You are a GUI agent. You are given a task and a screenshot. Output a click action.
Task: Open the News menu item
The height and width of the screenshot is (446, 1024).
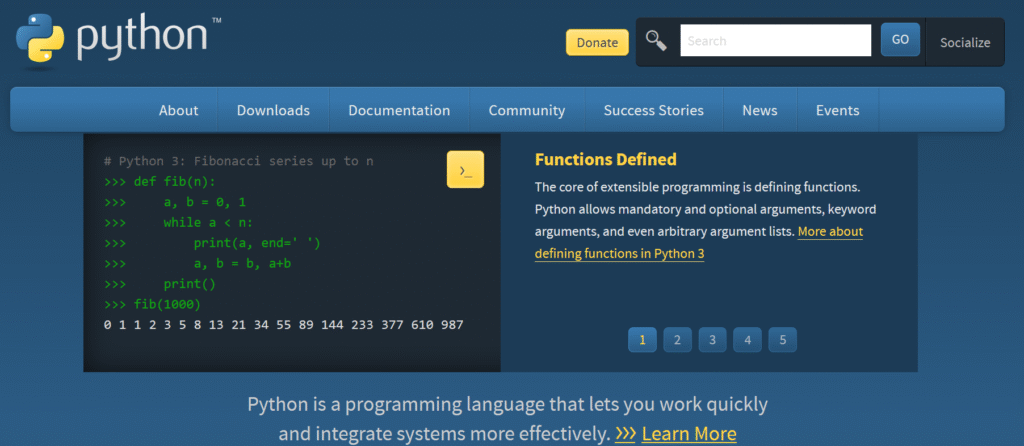(x=759, y=110)
